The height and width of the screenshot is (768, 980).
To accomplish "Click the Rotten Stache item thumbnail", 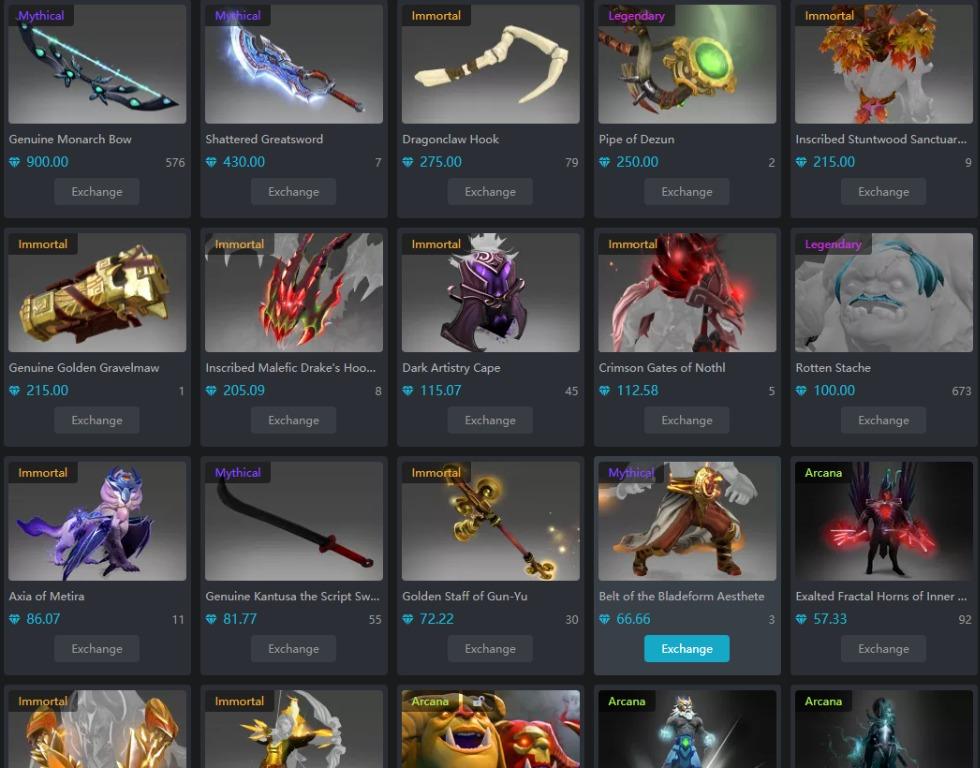I will point(884,292).
